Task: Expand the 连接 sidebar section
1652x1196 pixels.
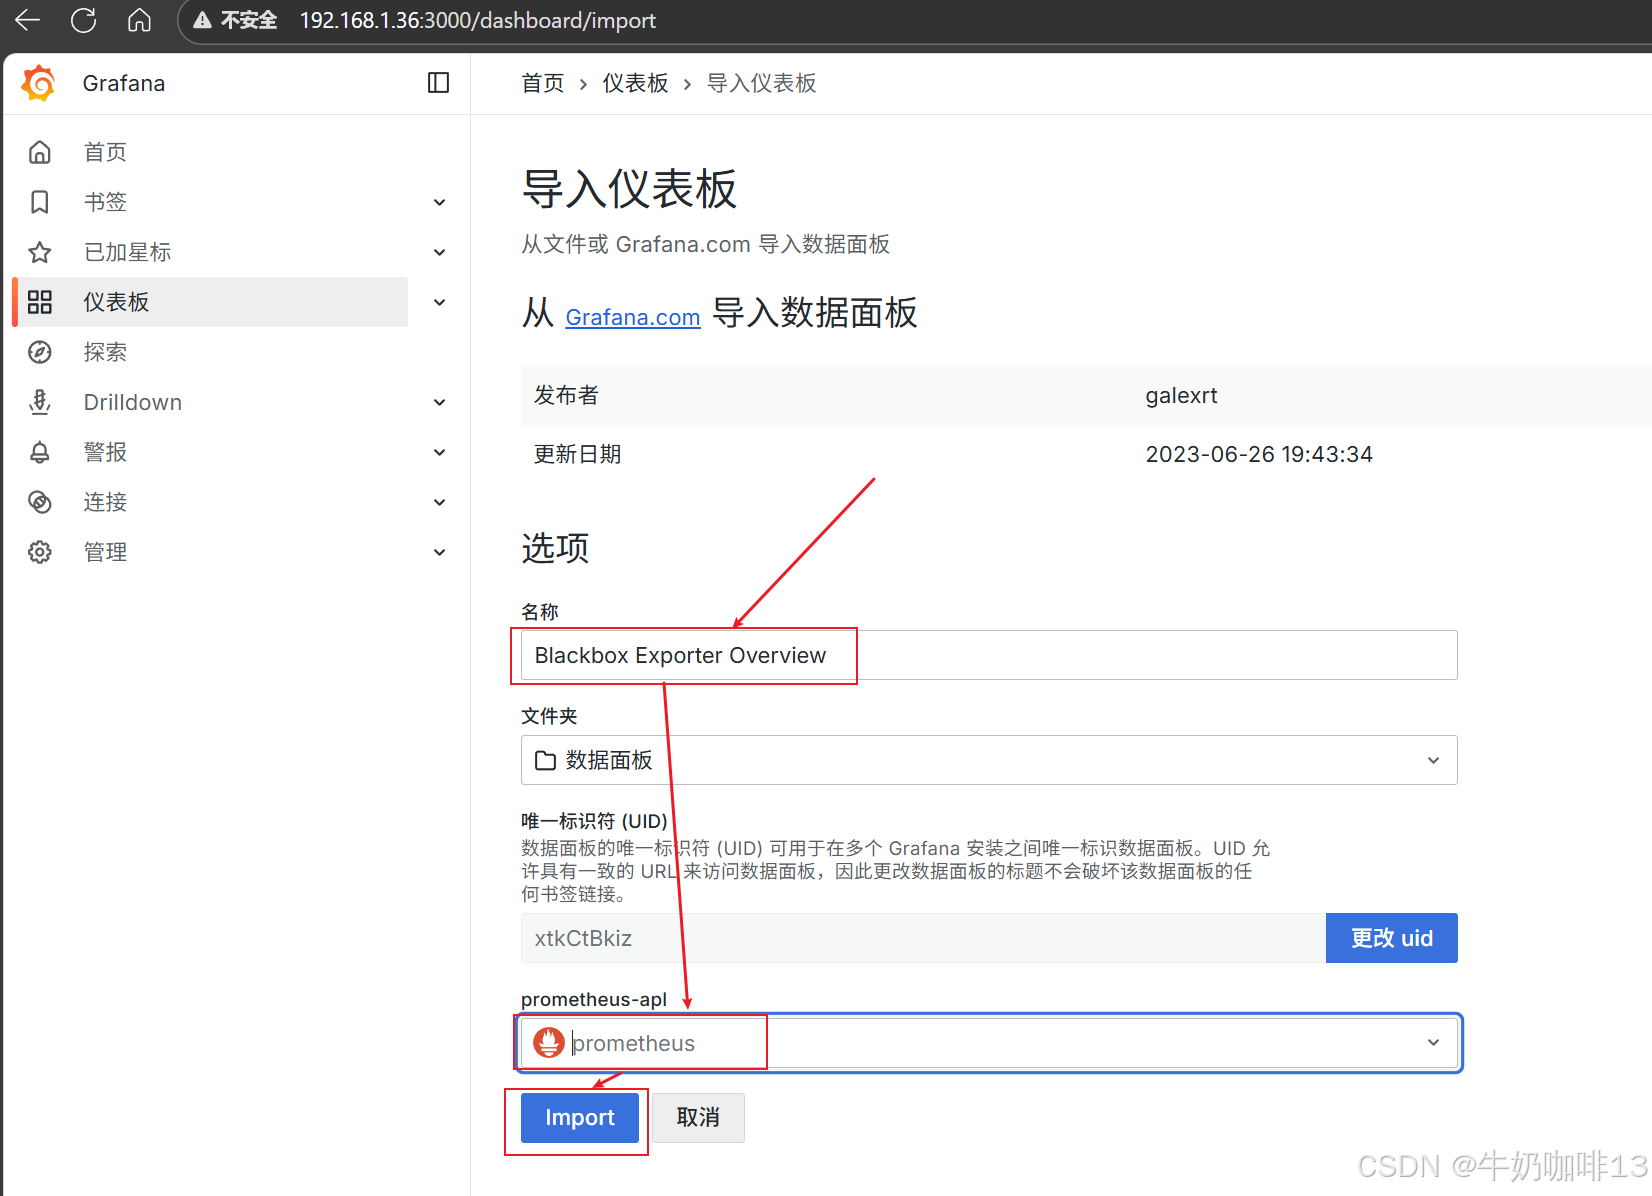Action: (439, 502)
